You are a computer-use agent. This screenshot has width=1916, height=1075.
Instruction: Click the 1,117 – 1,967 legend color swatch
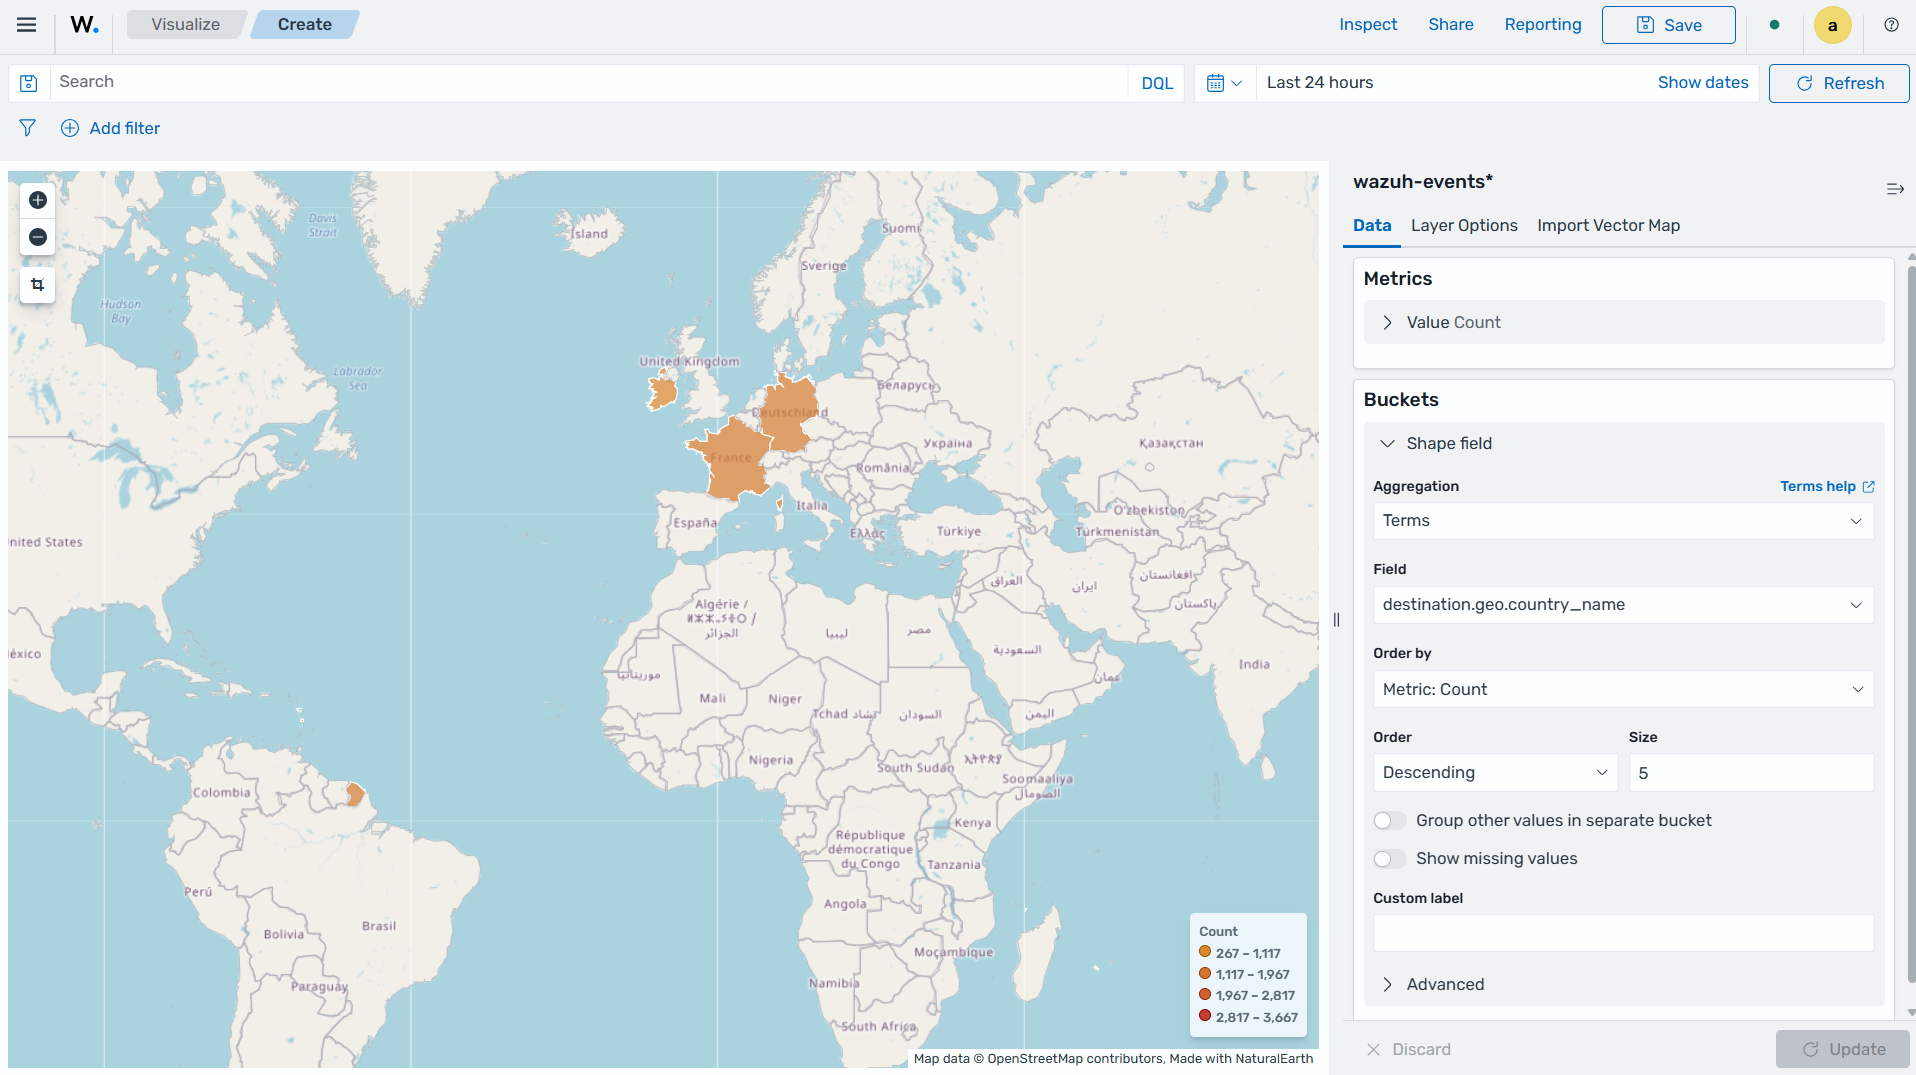click(1205, 974)
